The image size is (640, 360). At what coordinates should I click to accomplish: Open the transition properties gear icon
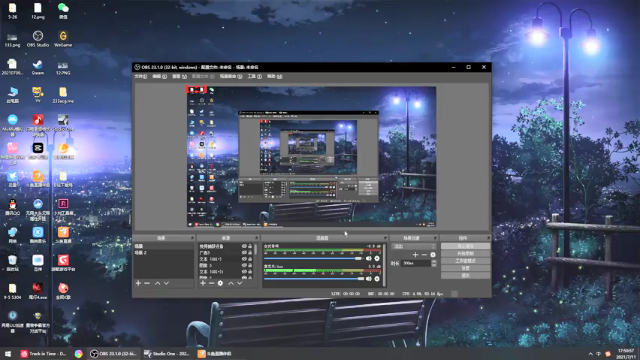pyautogui.click(x=433, y=255)
